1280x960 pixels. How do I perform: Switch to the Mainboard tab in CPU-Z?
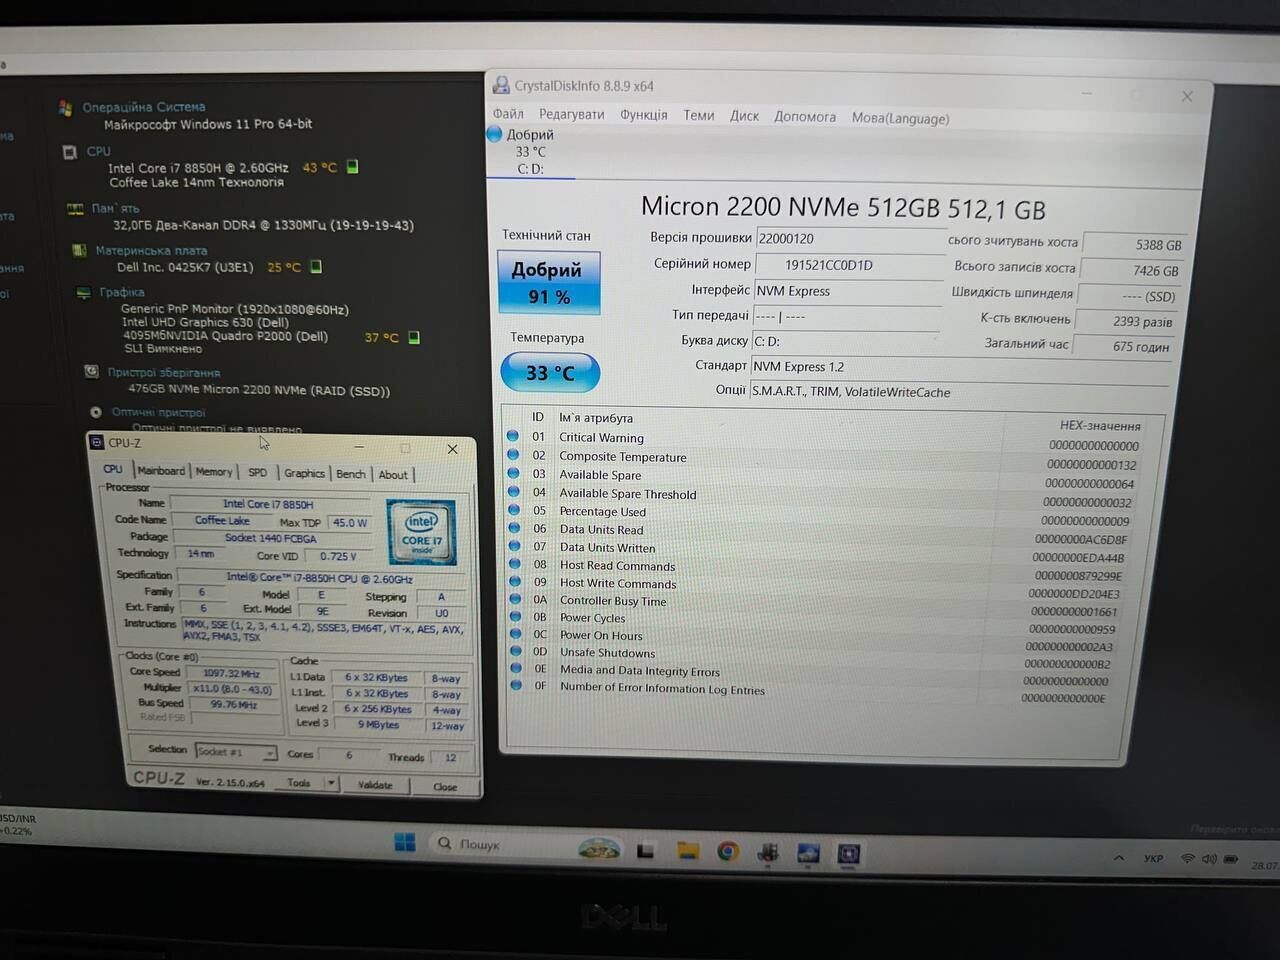pyautogui.click(x=161, y=471)
